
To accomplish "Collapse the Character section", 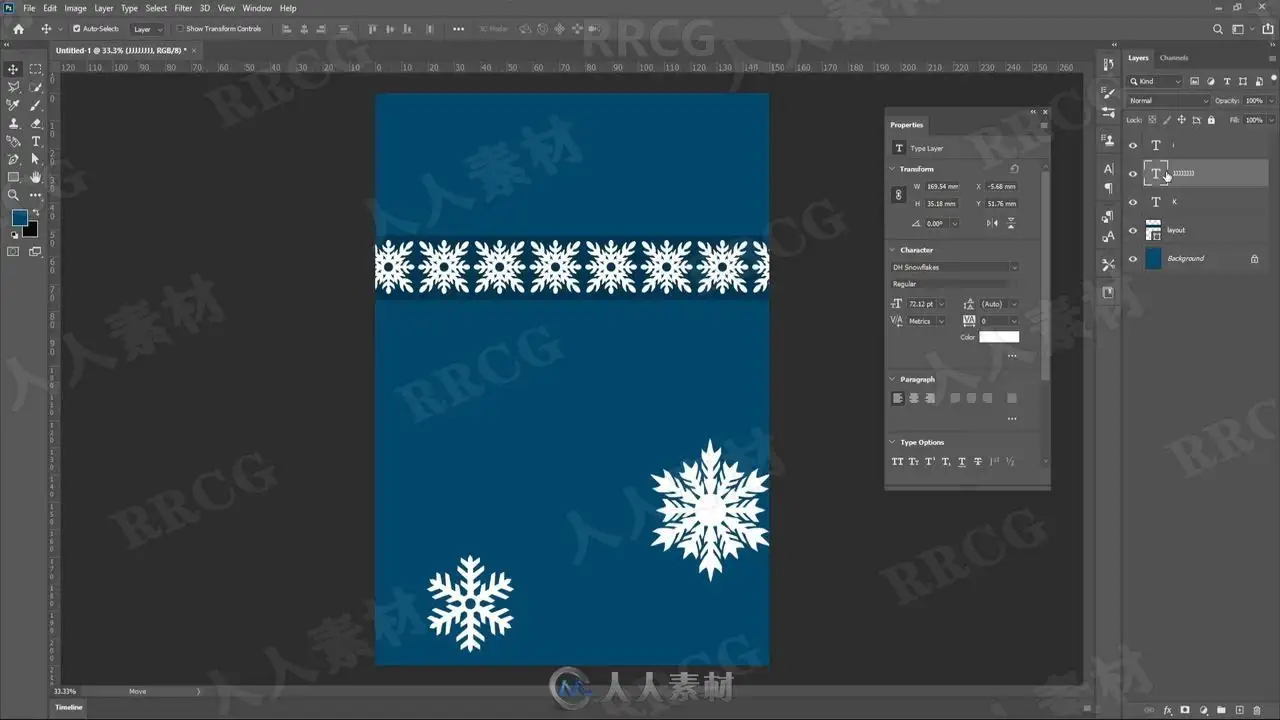I will 893,250.
